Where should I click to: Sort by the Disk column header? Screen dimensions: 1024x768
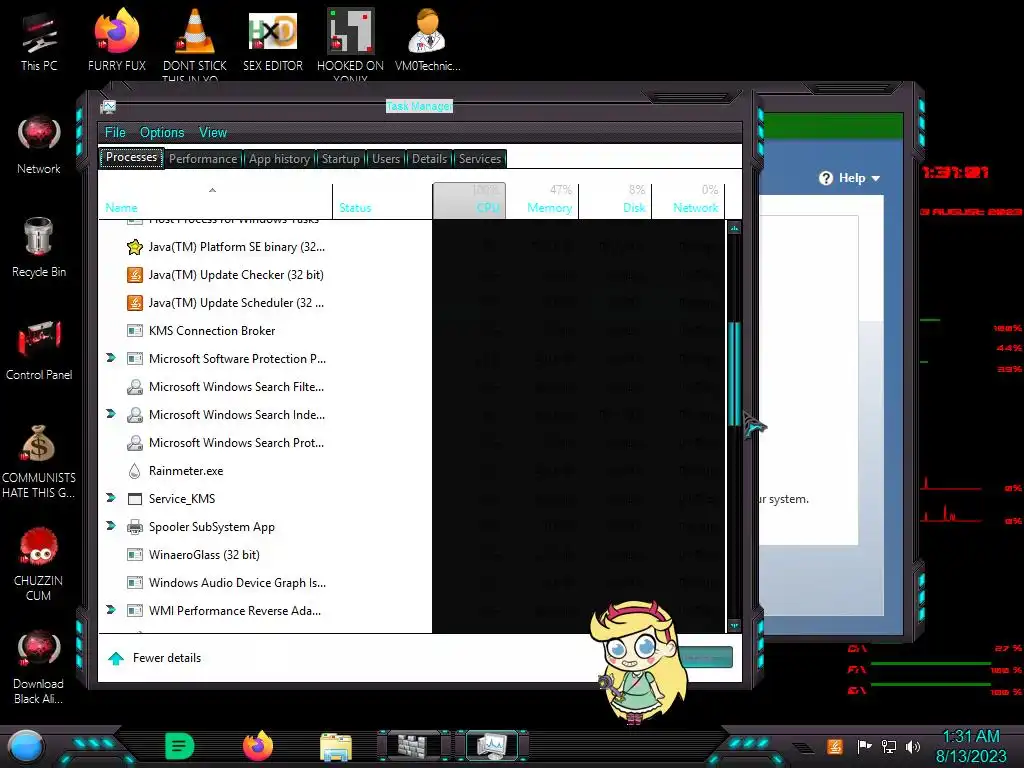pos(615,200)
